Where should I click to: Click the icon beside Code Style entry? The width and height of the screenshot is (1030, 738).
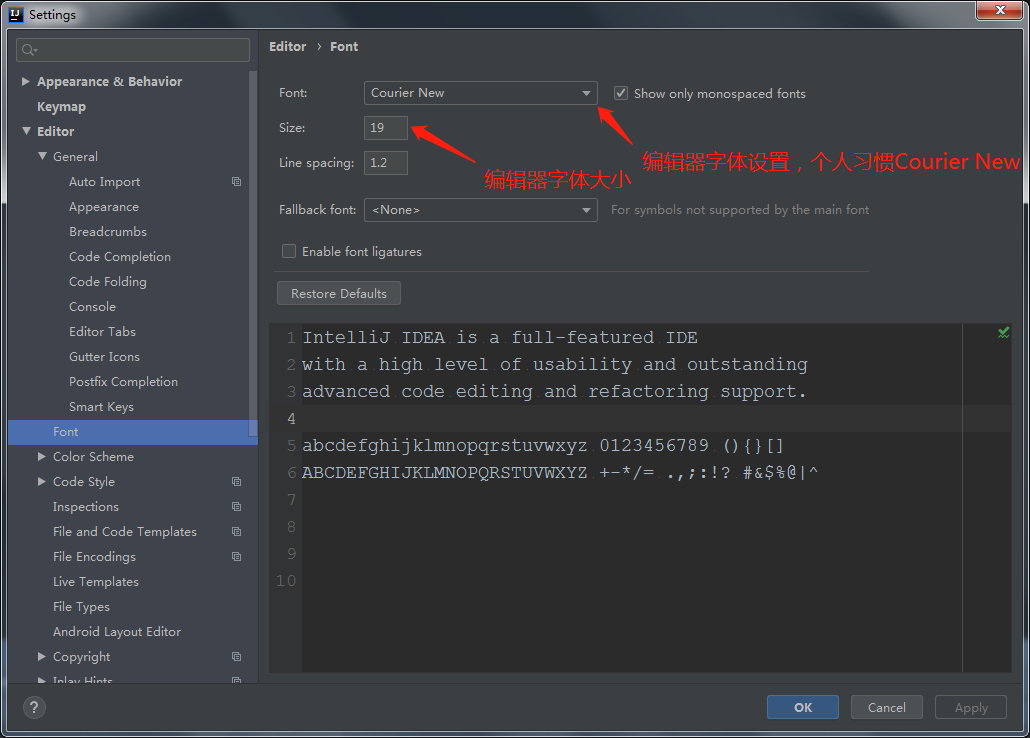(236, 481)
